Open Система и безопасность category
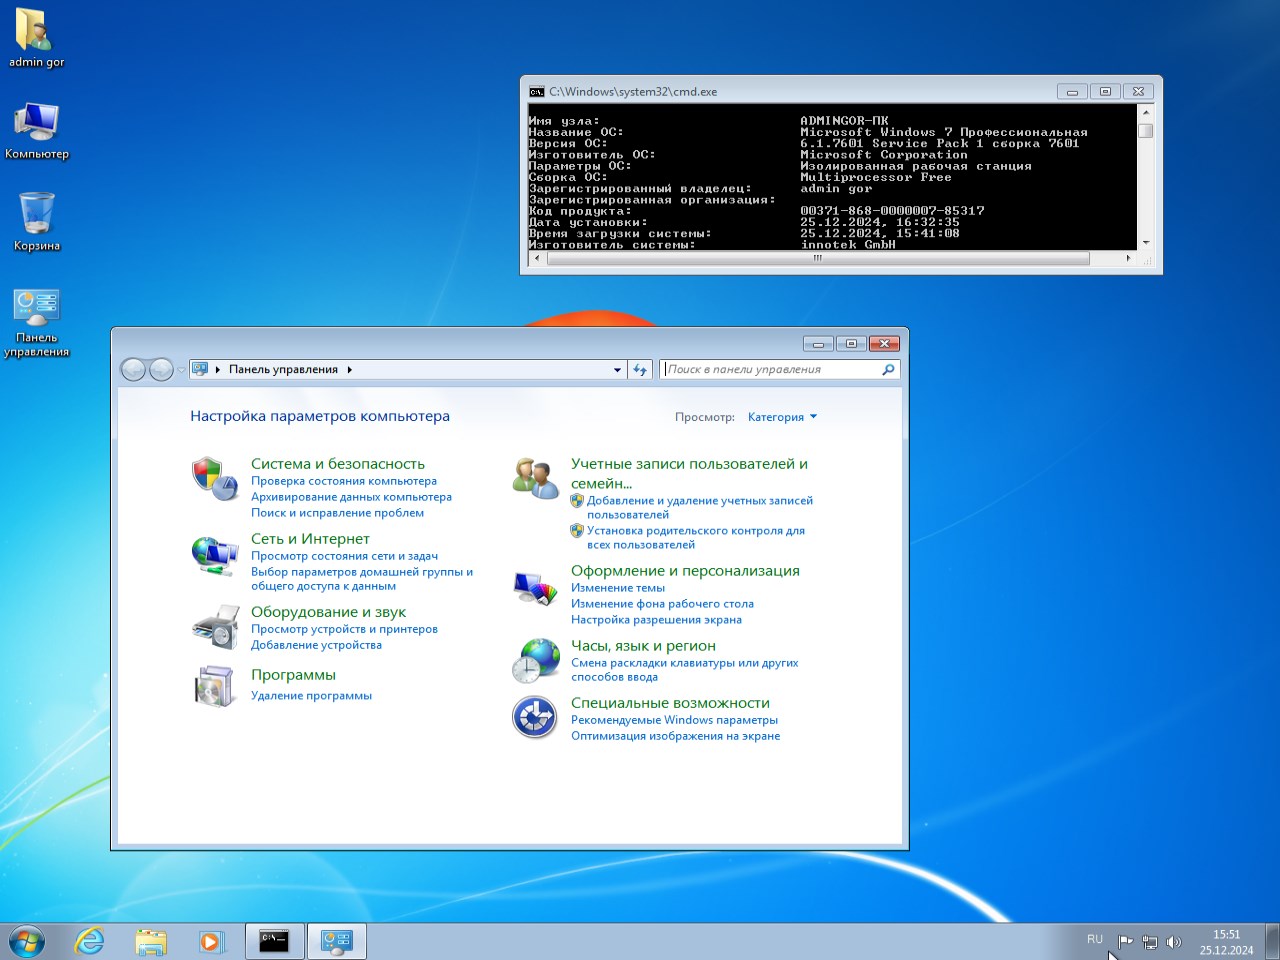This screenshot has width=1280, height=960. (x=338, y=464)
